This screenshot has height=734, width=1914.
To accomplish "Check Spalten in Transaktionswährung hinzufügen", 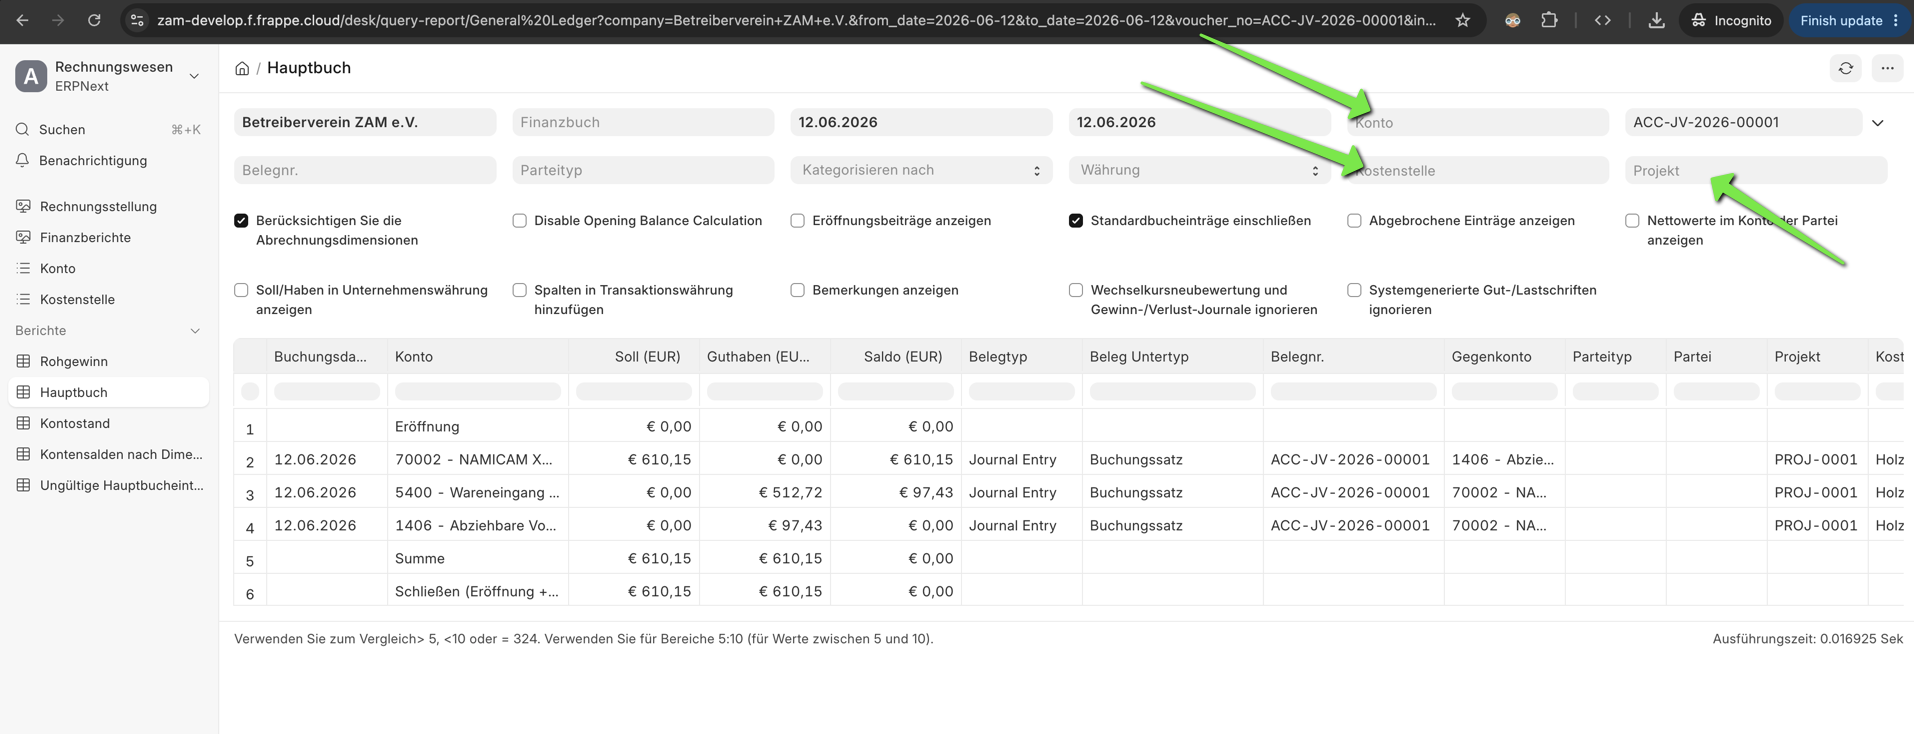I will (x=519, y=290).
